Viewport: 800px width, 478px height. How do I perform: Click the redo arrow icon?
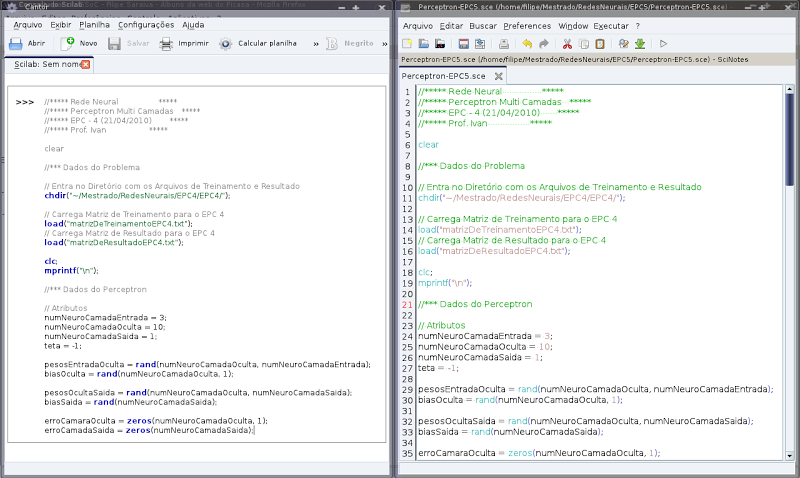544,44
